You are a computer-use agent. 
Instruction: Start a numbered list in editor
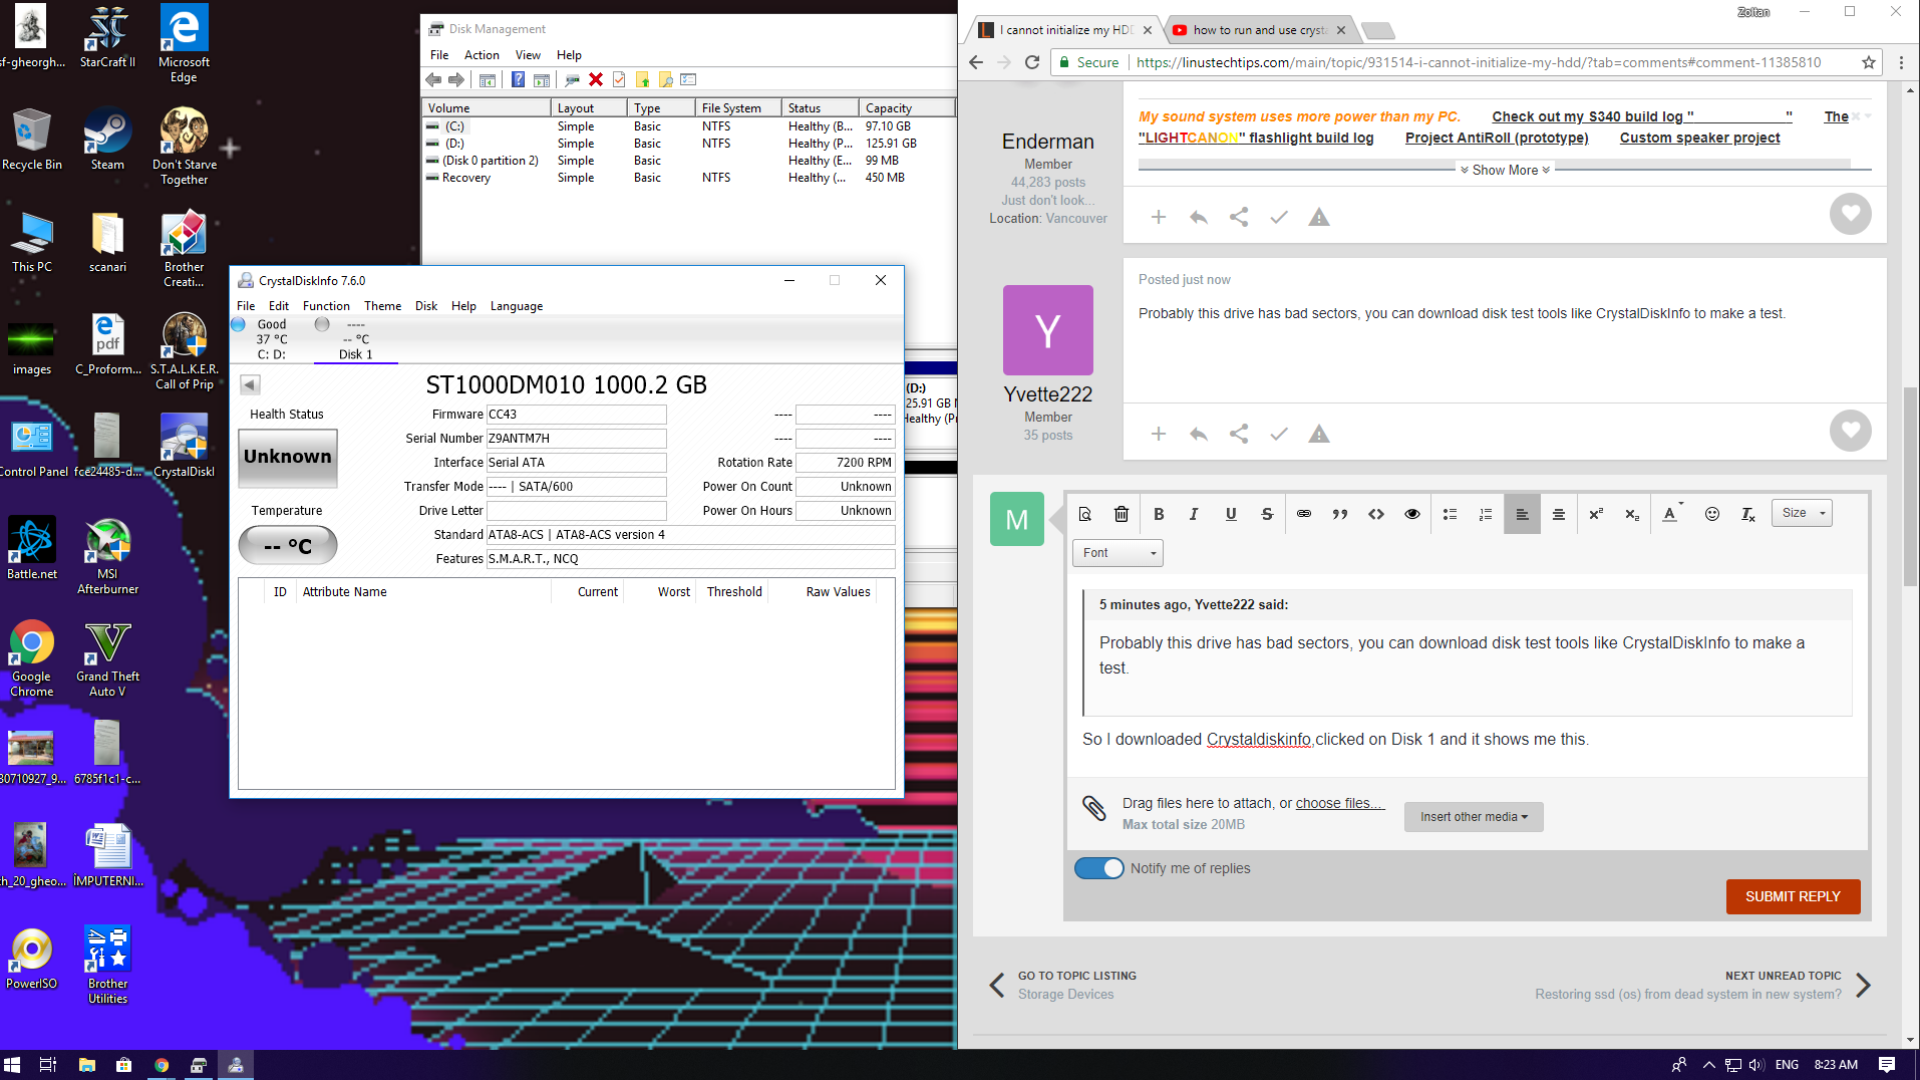click(1486, 514)
